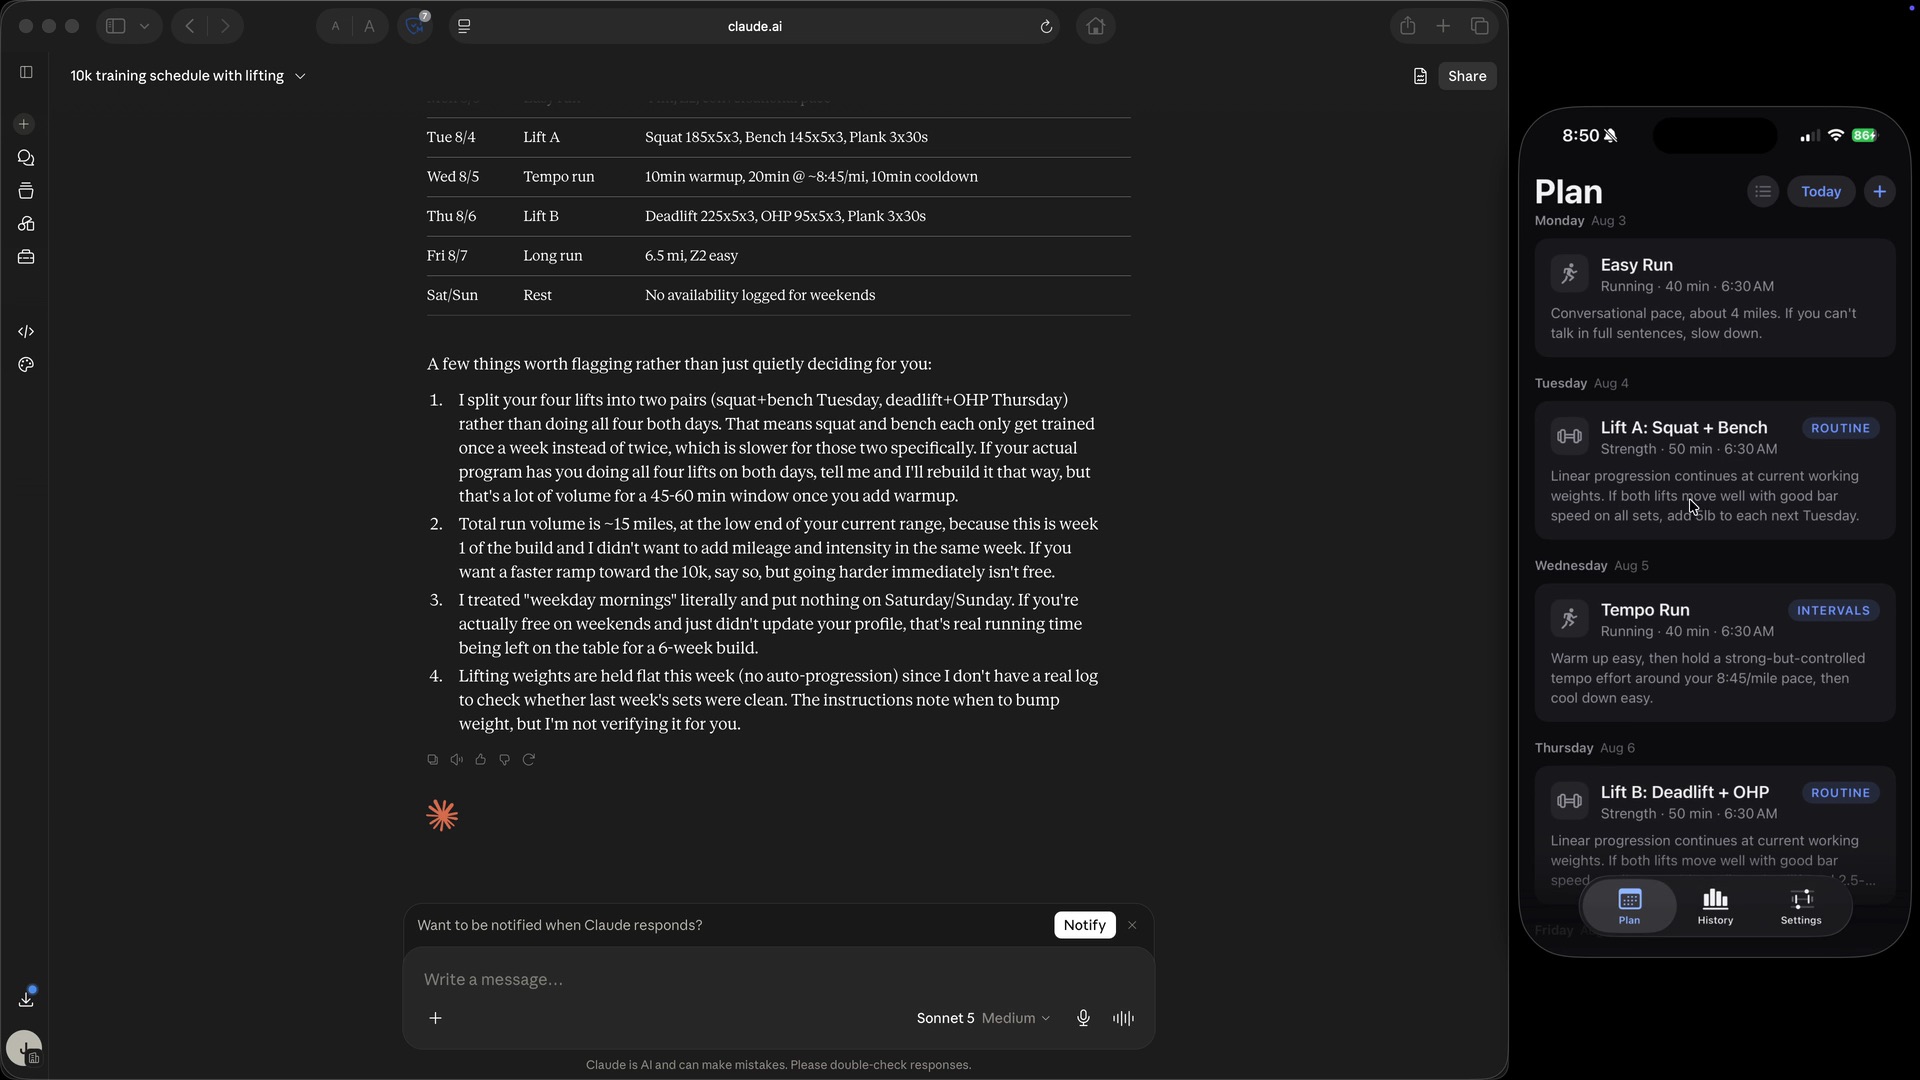Open the Artifacts shapes icon in sidebar
Screen dimensions: 1920x1080
[26, 224]
